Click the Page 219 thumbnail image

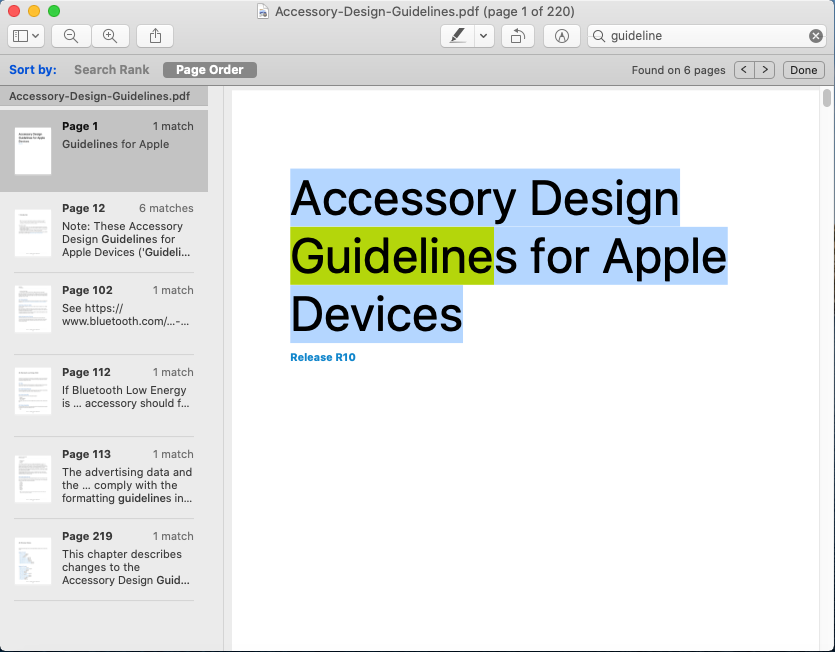pos(33,561)
